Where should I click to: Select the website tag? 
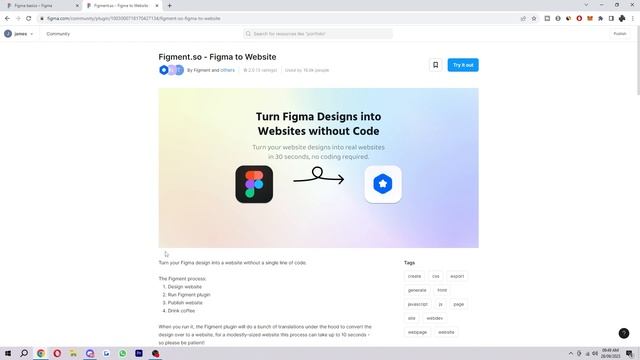[446, 332]
